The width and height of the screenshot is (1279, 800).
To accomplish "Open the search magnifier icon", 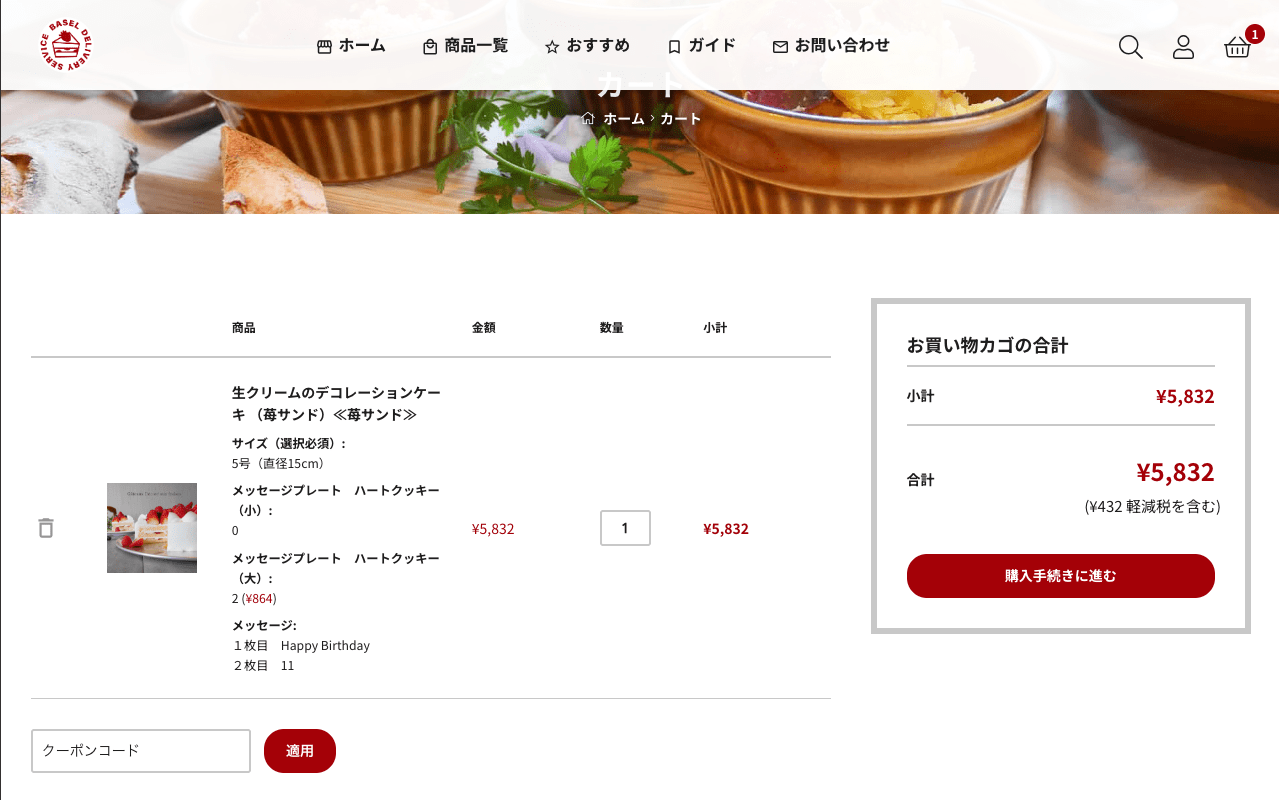I will [x=1130, y=47].
